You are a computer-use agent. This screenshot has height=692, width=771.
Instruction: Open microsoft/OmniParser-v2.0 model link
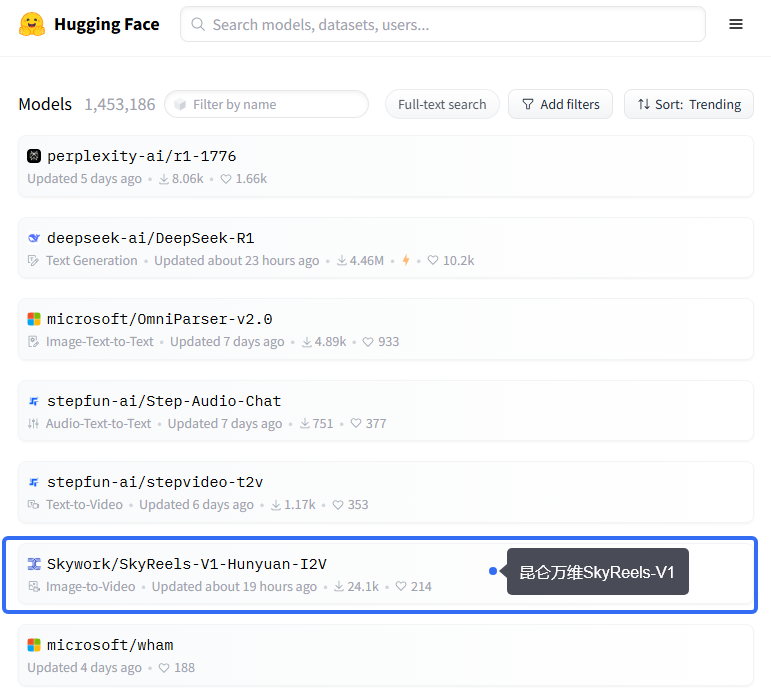pos(159,320)
